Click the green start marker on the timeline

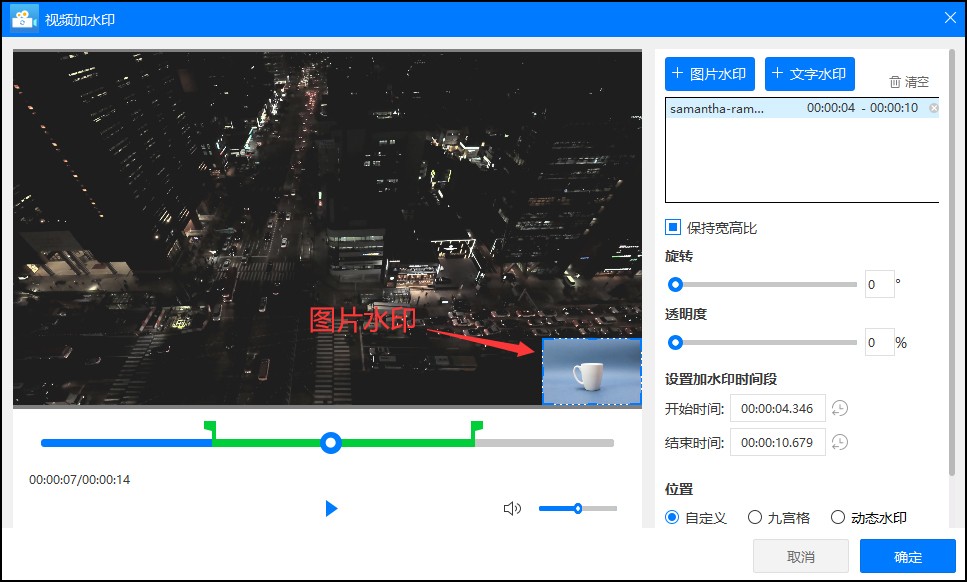click(x=209, y=428)
